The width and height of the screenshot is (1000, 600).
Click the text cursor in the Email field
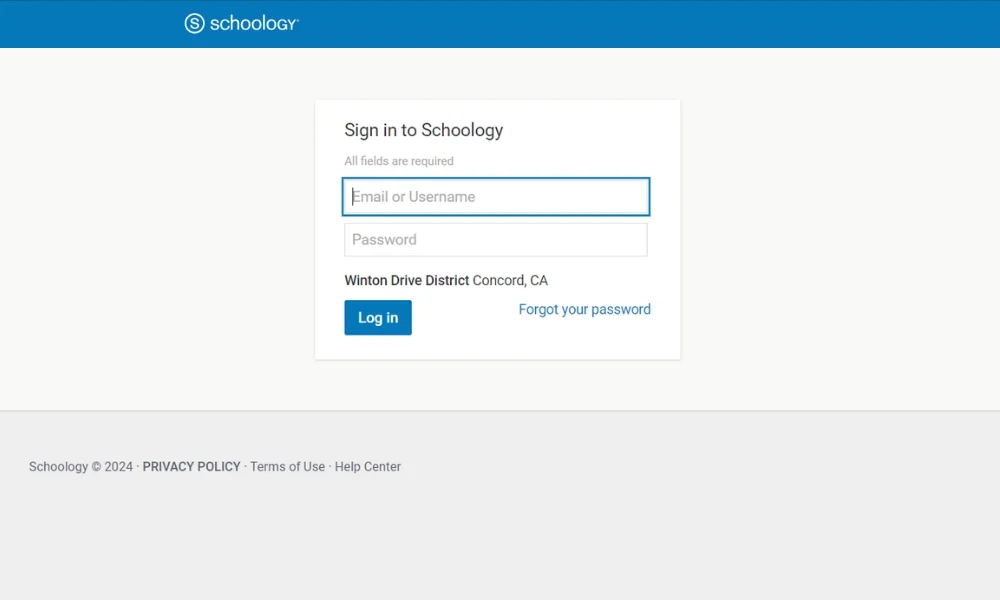(x=353, y=196)
